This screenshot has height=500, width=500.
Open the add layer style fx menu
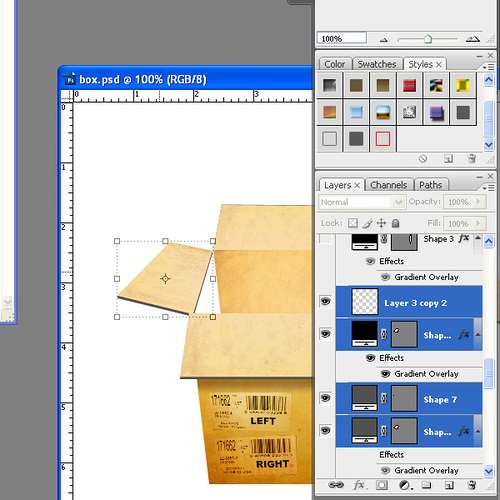tap(359, 485)
